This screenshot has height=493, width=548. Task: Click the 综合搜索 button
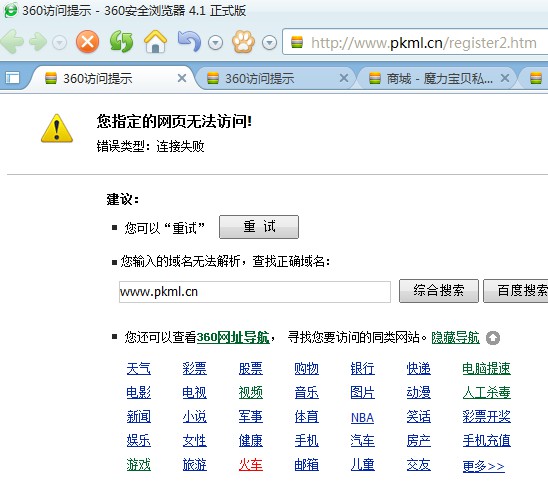point(439,291)
